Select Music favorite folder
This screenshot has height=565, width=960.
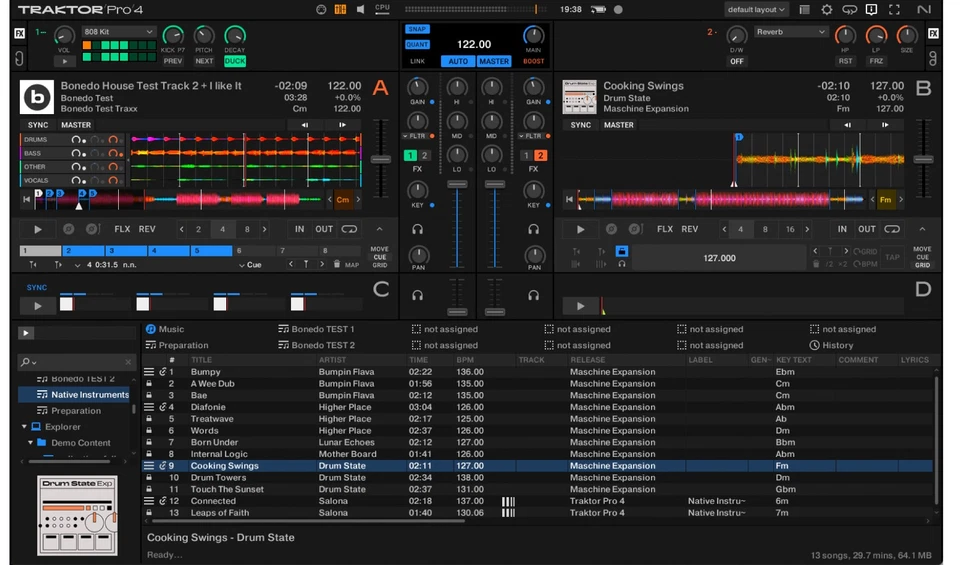tap(165, 329)
